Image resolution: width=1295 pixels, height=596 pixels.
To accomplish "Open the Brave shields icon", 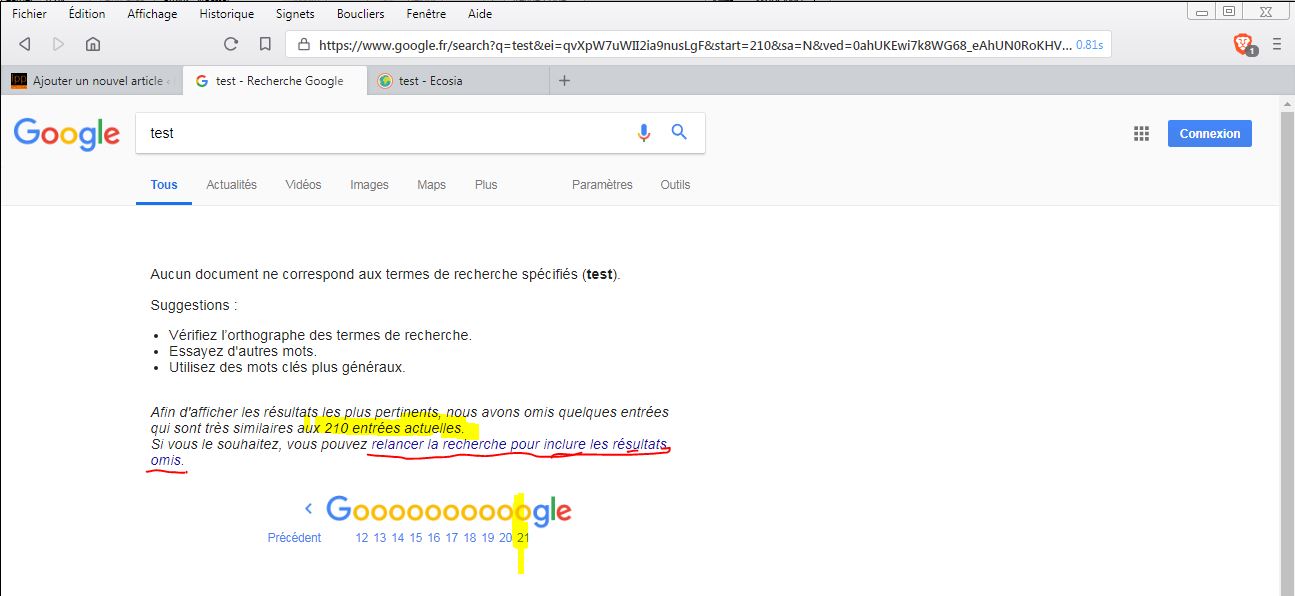I will tap(1242, 44).
